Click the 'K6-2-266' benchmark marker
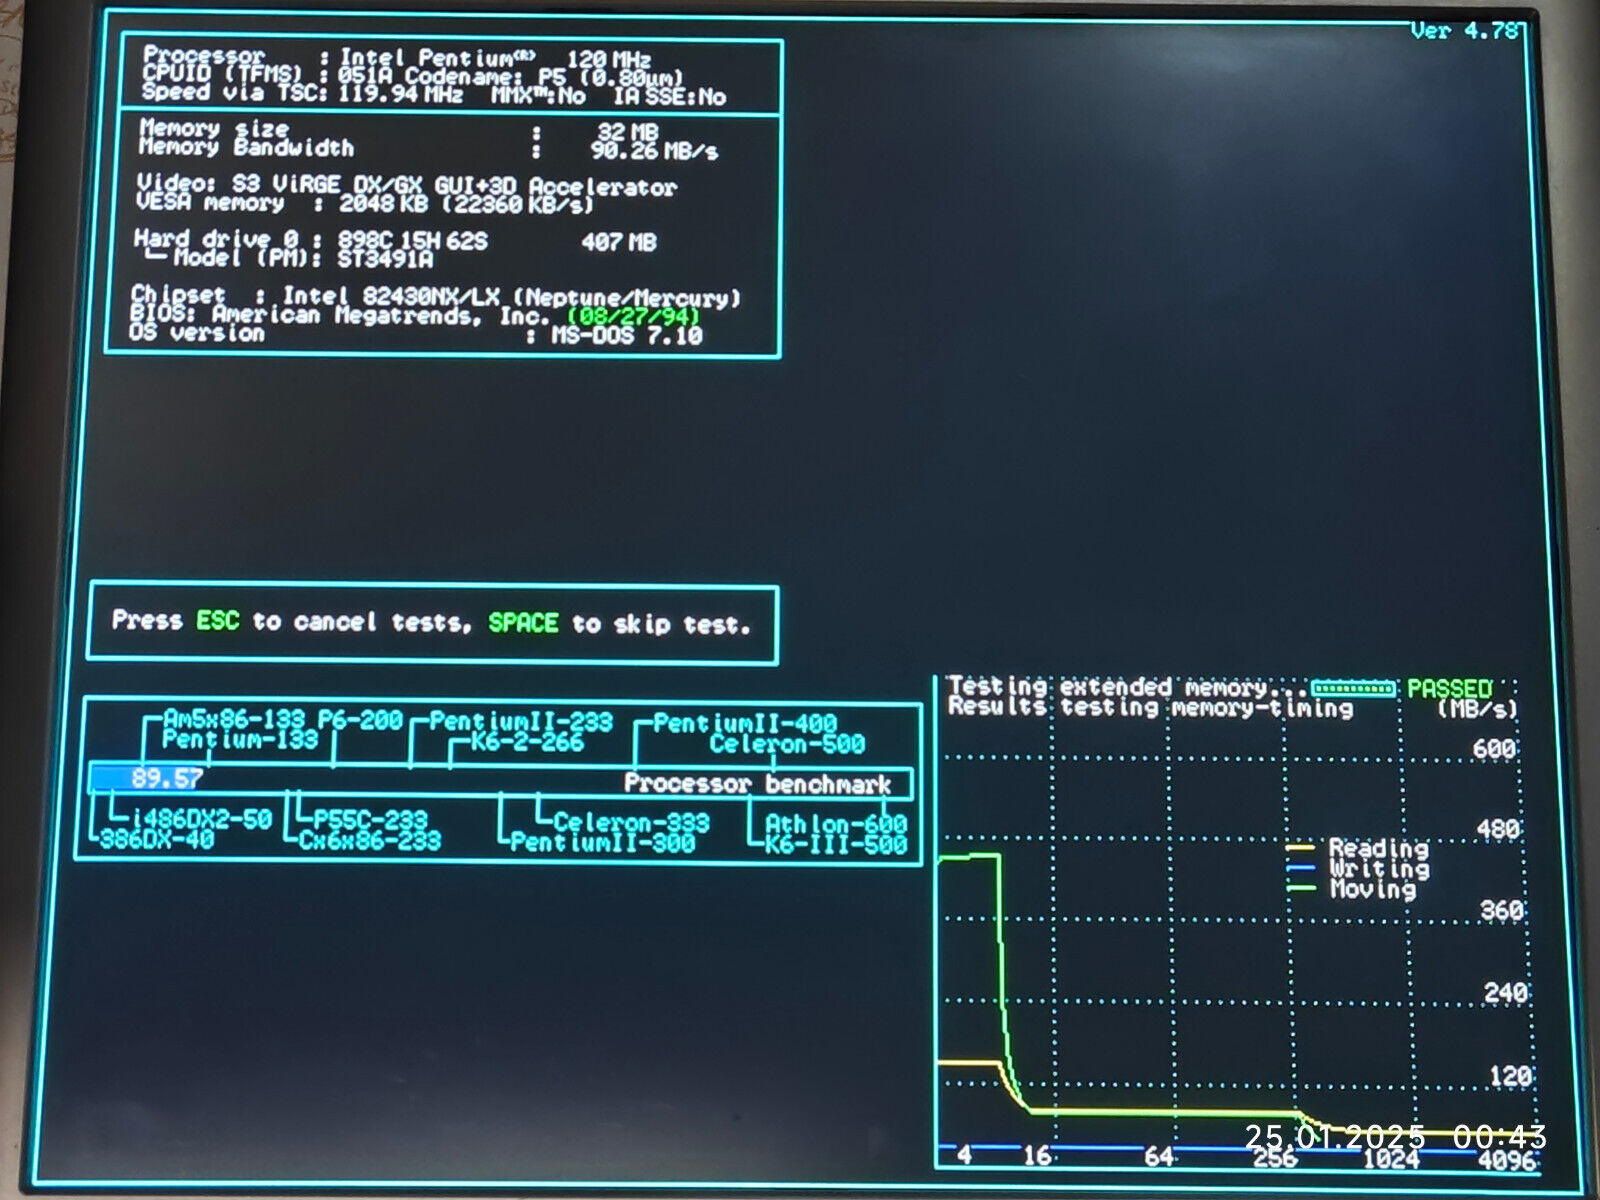 point(527,743)
